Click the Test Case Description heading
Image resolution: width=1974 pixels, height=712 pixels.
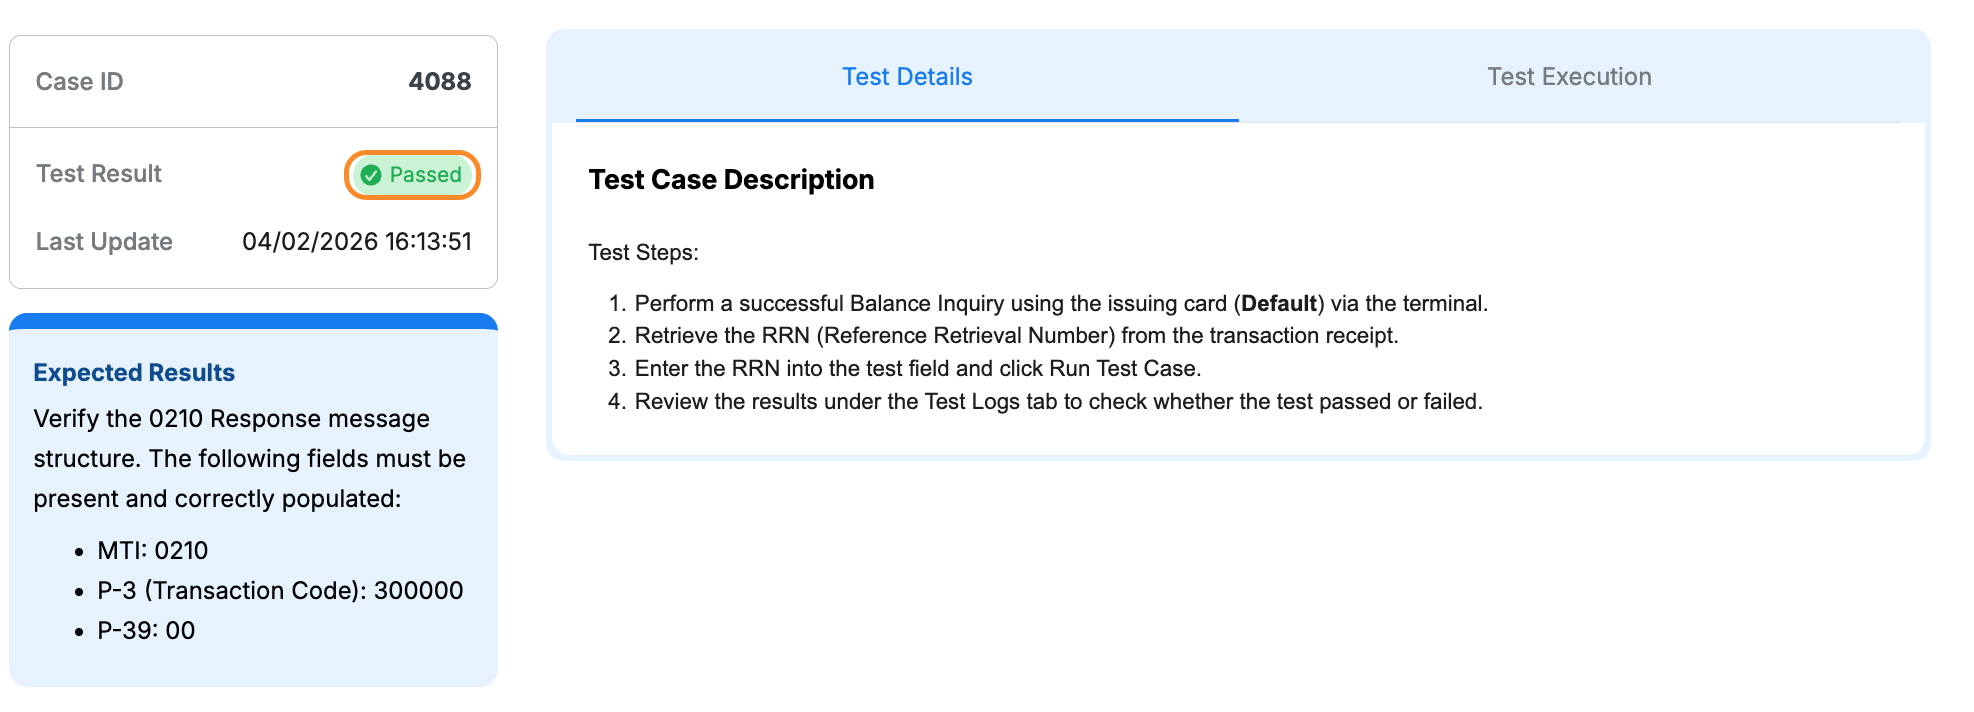(x=731, y=179)
